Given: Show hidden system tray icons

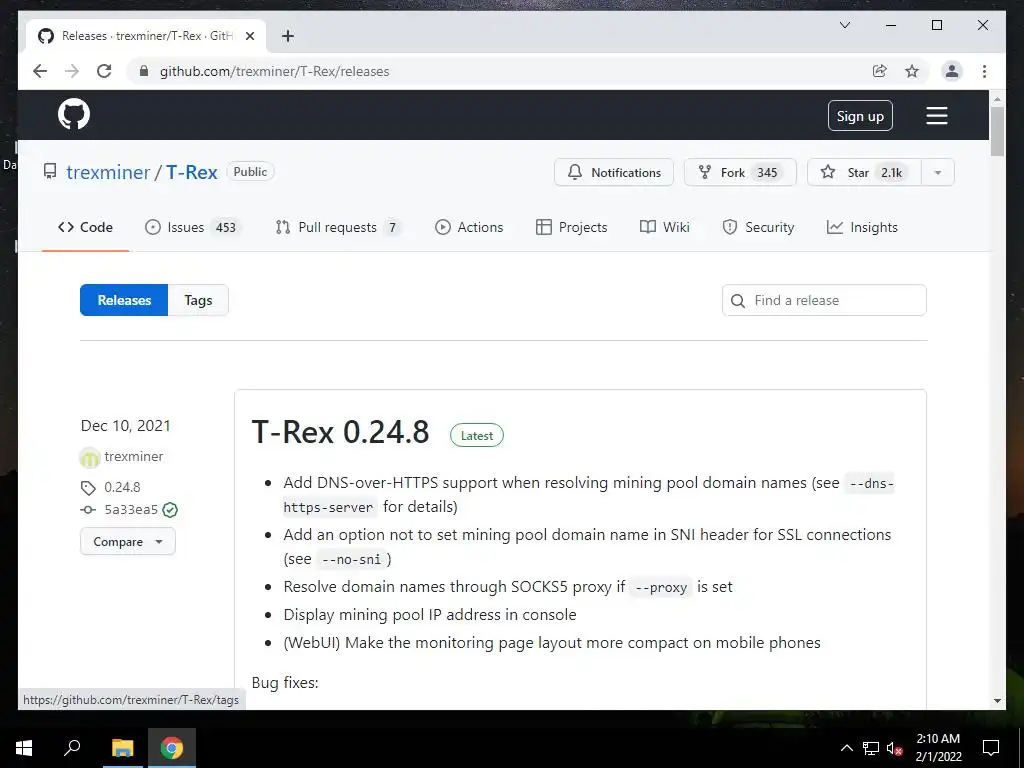Looking at the screenshot, I should (x=846, y=748).
